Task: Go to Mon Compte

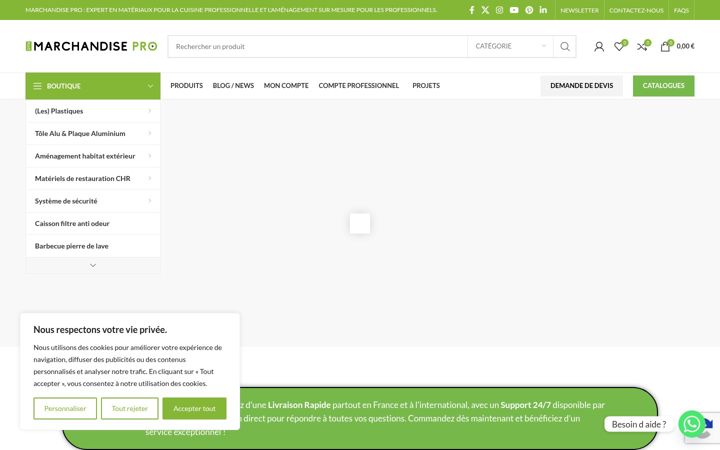Action: pyautogui.click(x=286, y=86)
